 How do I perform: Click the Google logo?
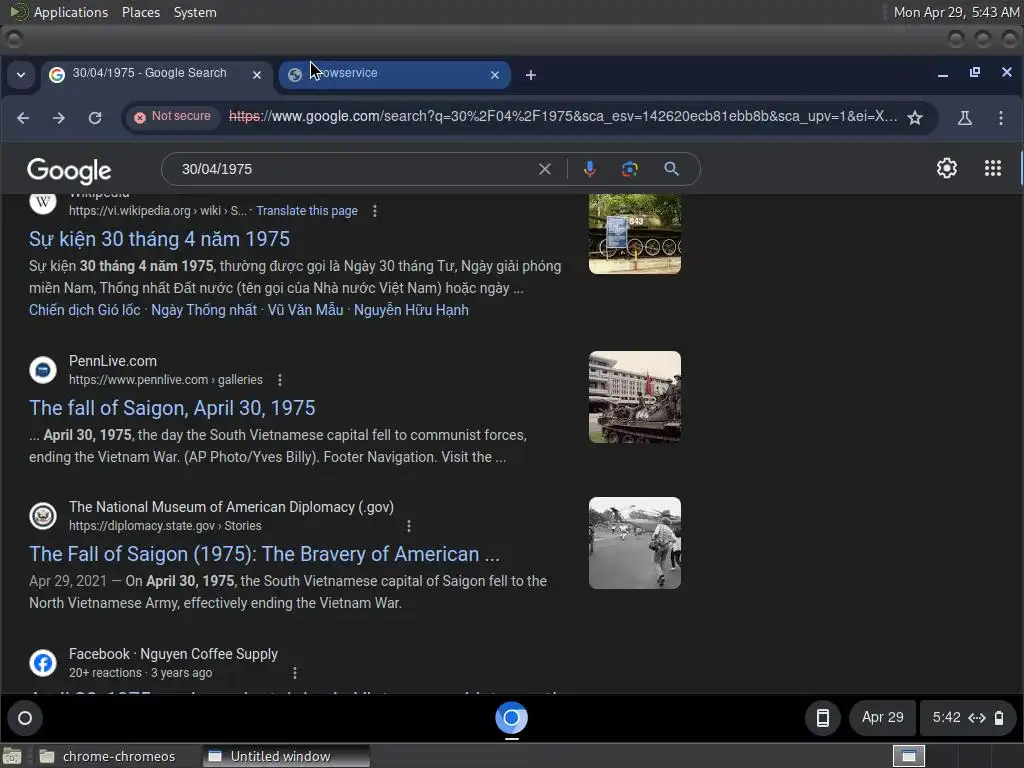(69, 170)
